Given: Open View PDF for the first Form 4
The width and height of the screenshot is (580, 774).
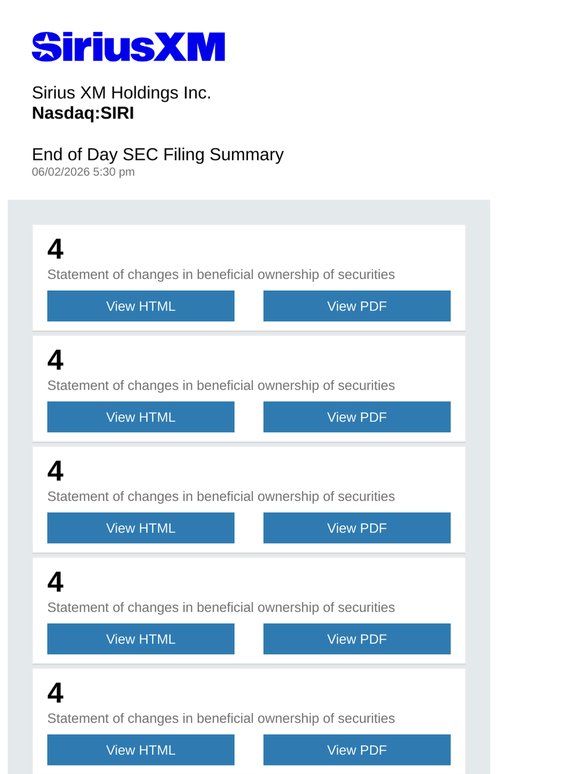Looking at the screenshot, I should 357,306.
